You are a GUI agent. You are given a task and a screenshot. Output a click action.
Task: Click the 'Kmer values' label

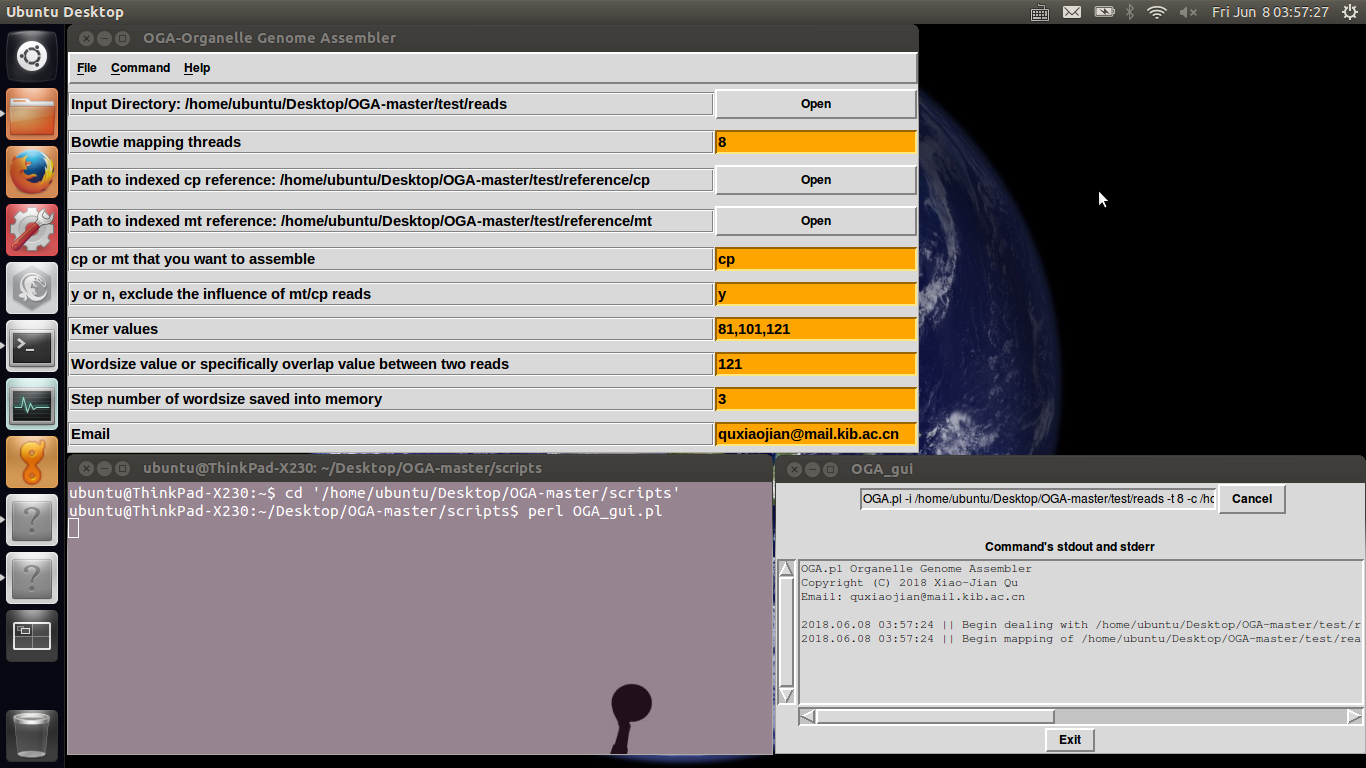(x=391, y=329)
